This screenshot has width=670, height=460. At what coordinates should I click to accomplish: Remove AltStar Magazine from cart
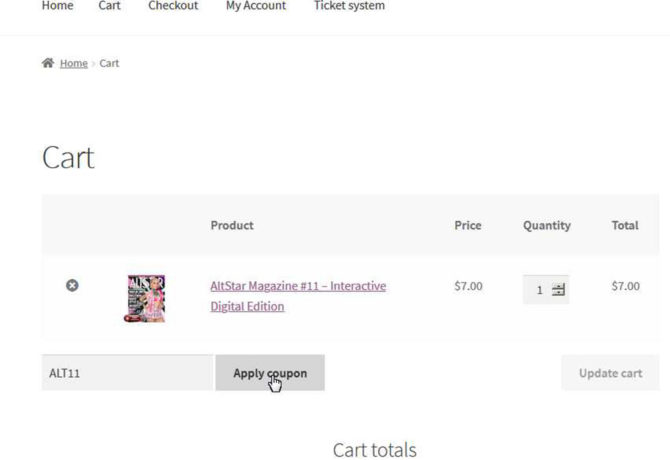[72, 286]
